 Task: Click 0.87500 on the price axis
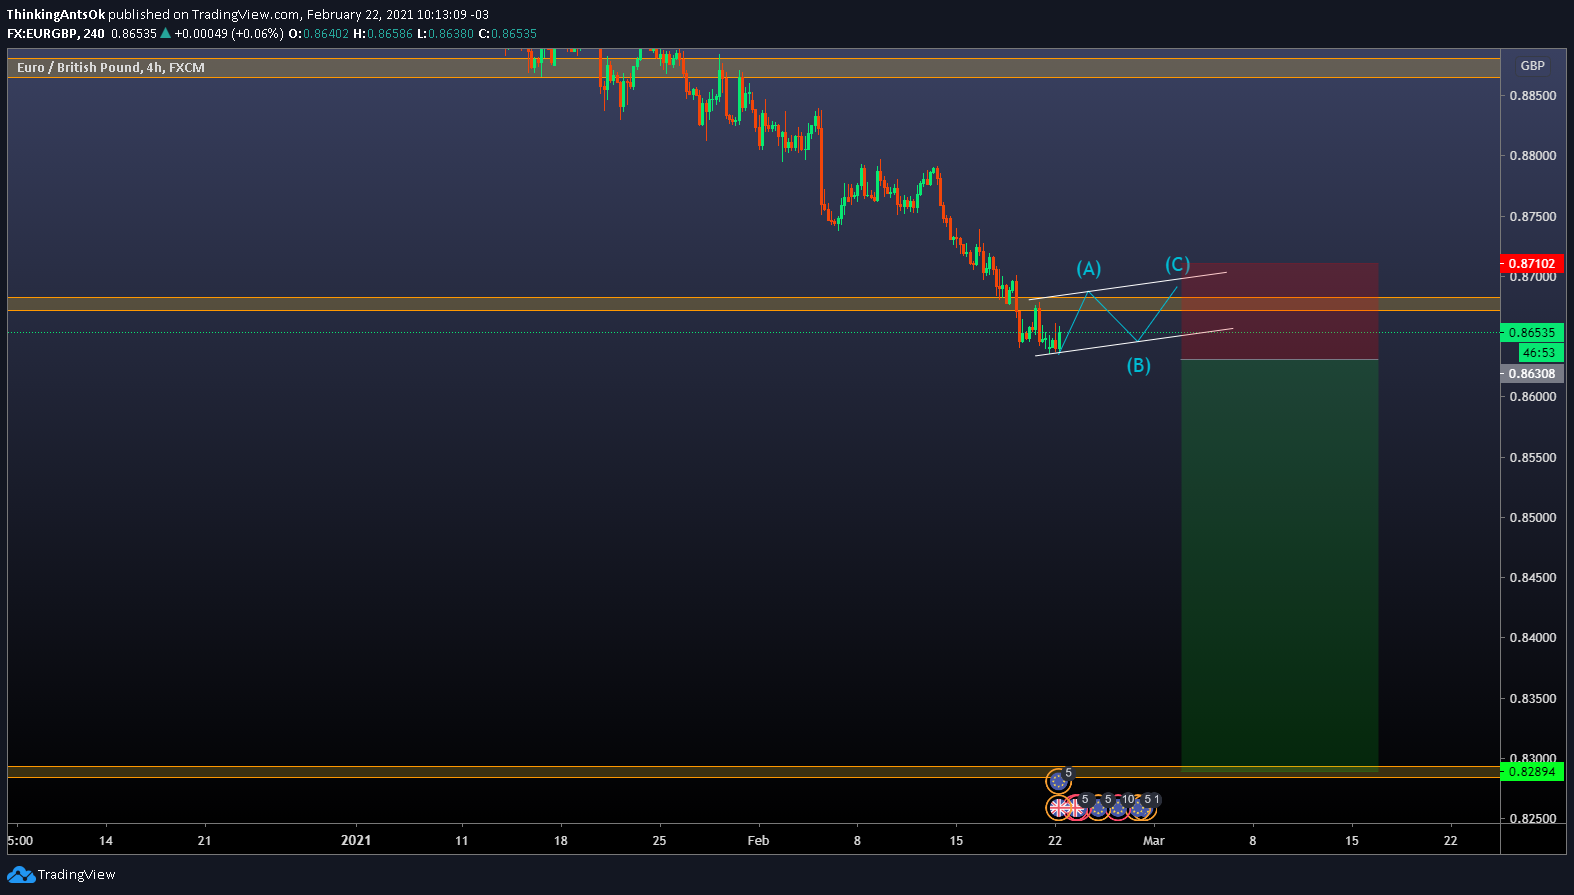pos(1532,217)
